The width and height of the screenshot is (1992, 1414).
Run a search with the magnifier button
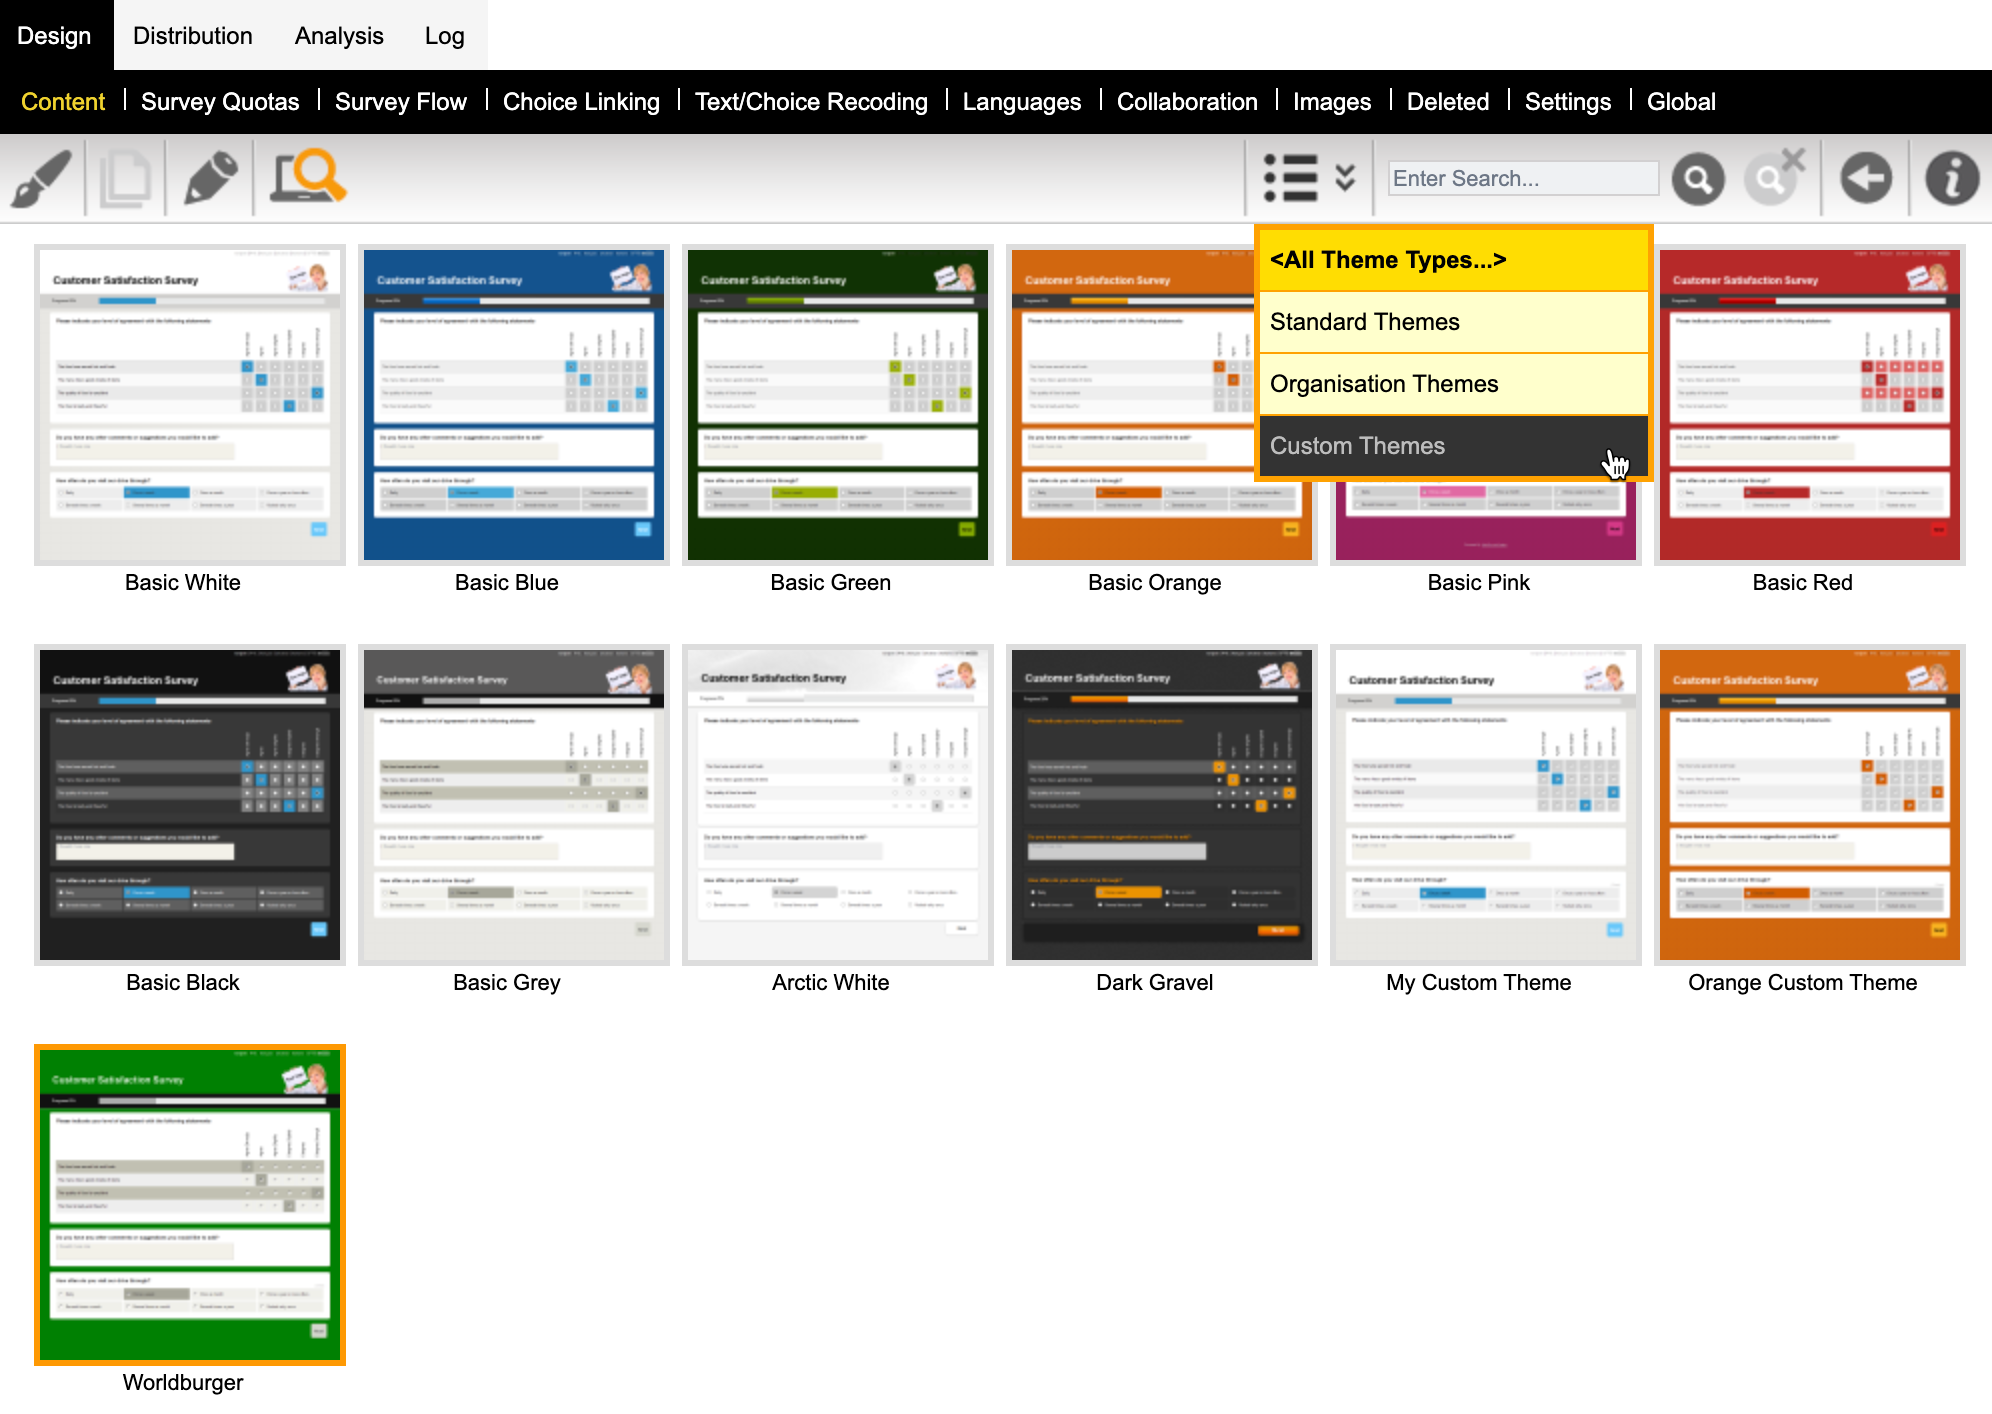point(1697,178)
